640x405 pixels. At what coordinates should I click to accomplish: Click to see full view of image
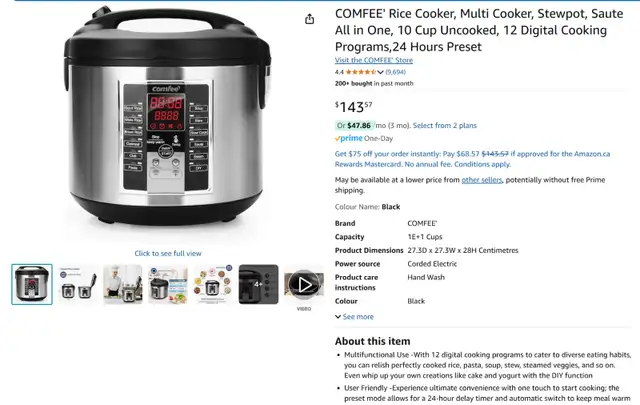coord(168,254)
